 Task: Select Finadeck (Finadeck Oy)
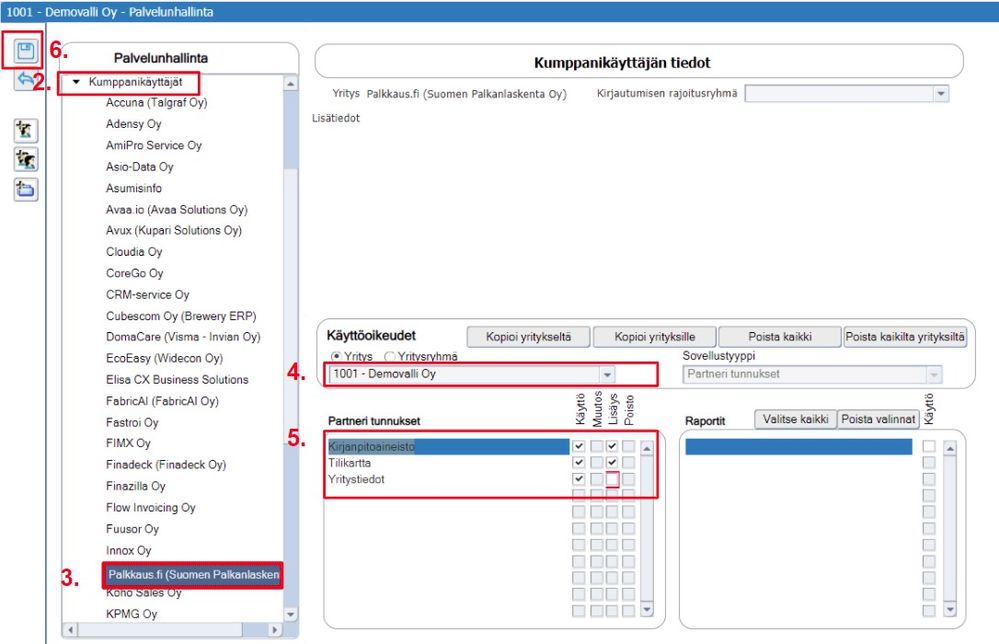pos(166,465)
